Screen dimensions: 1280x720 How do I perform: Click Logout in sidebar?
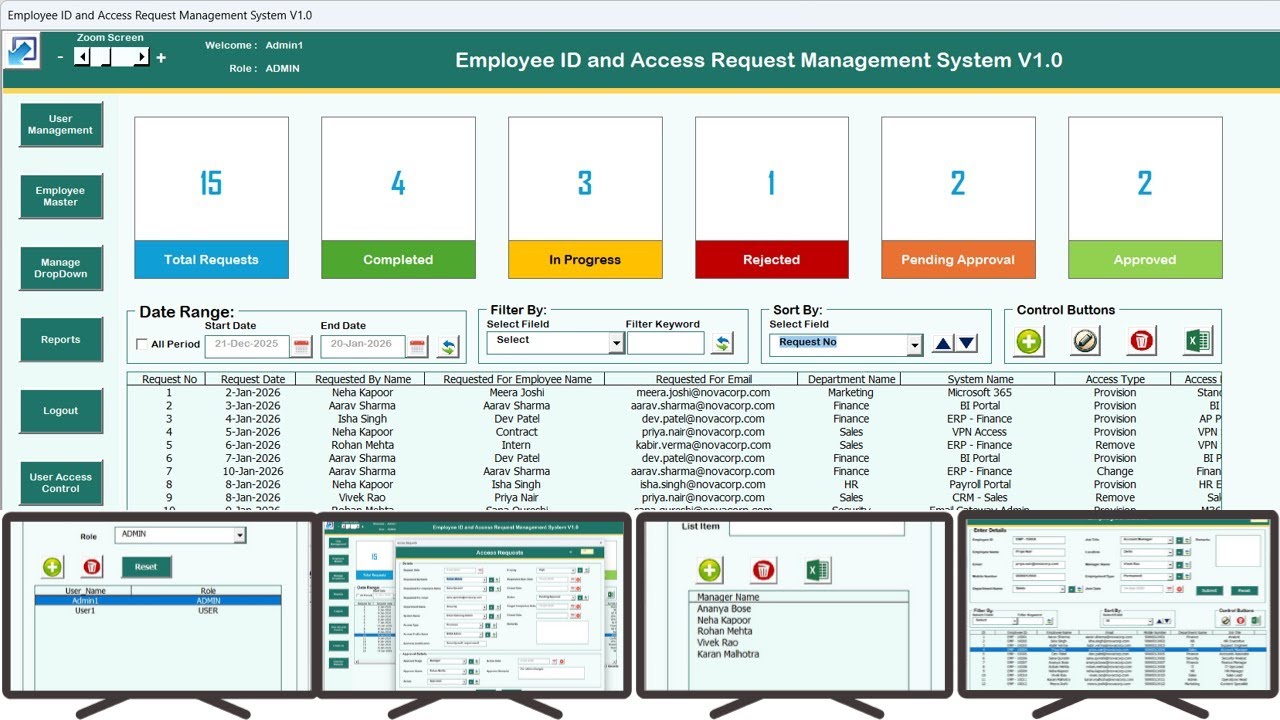click(x=61, y=411)
